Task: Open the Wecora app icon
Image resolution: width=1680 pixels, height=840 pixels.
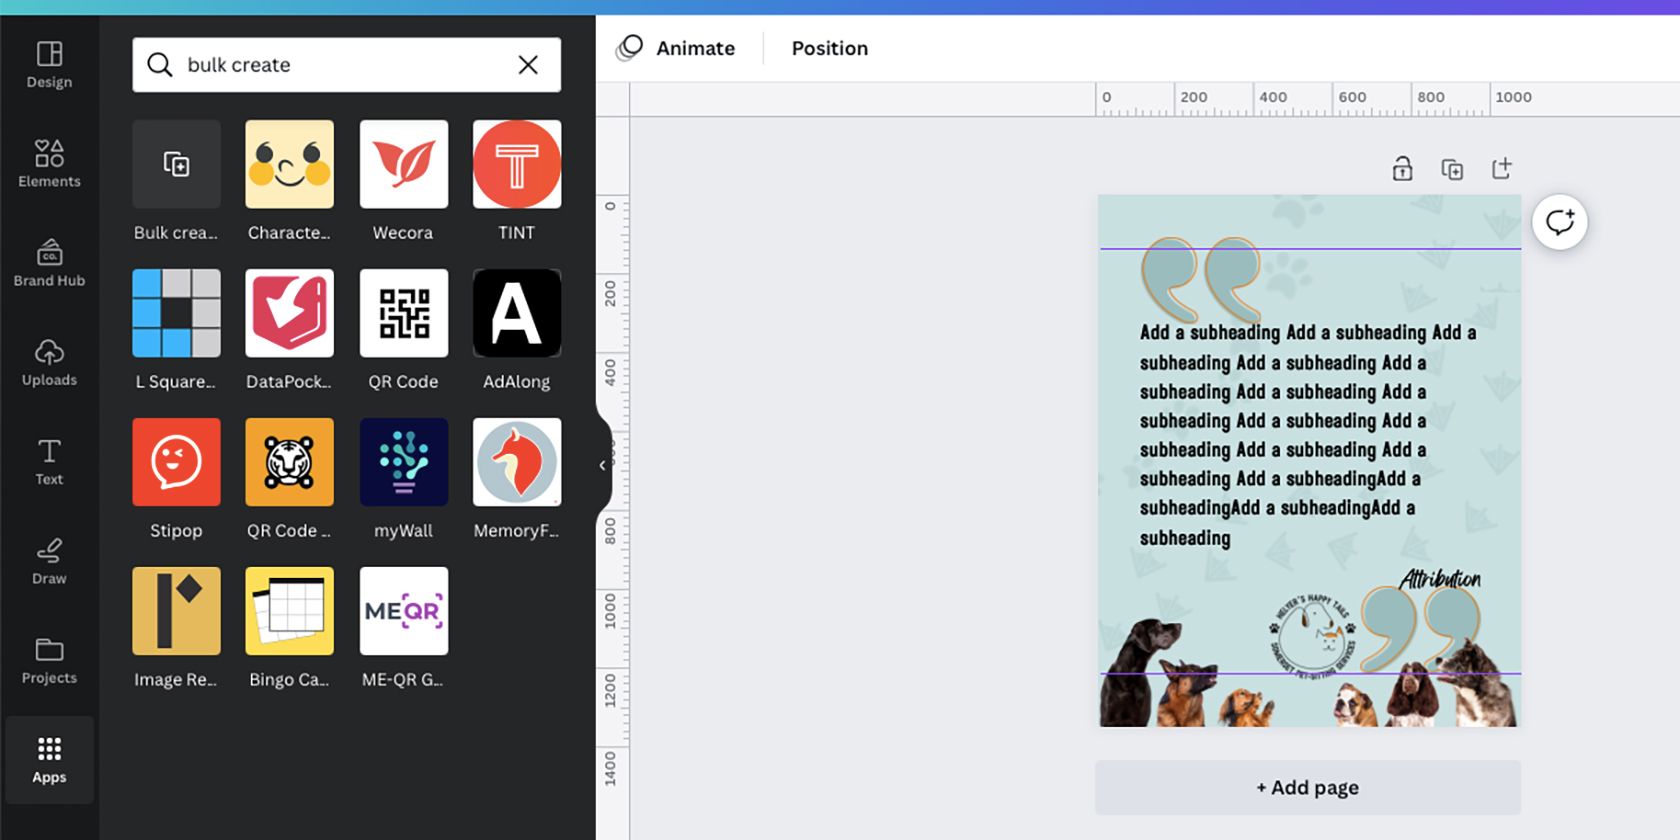Action: 403,165
